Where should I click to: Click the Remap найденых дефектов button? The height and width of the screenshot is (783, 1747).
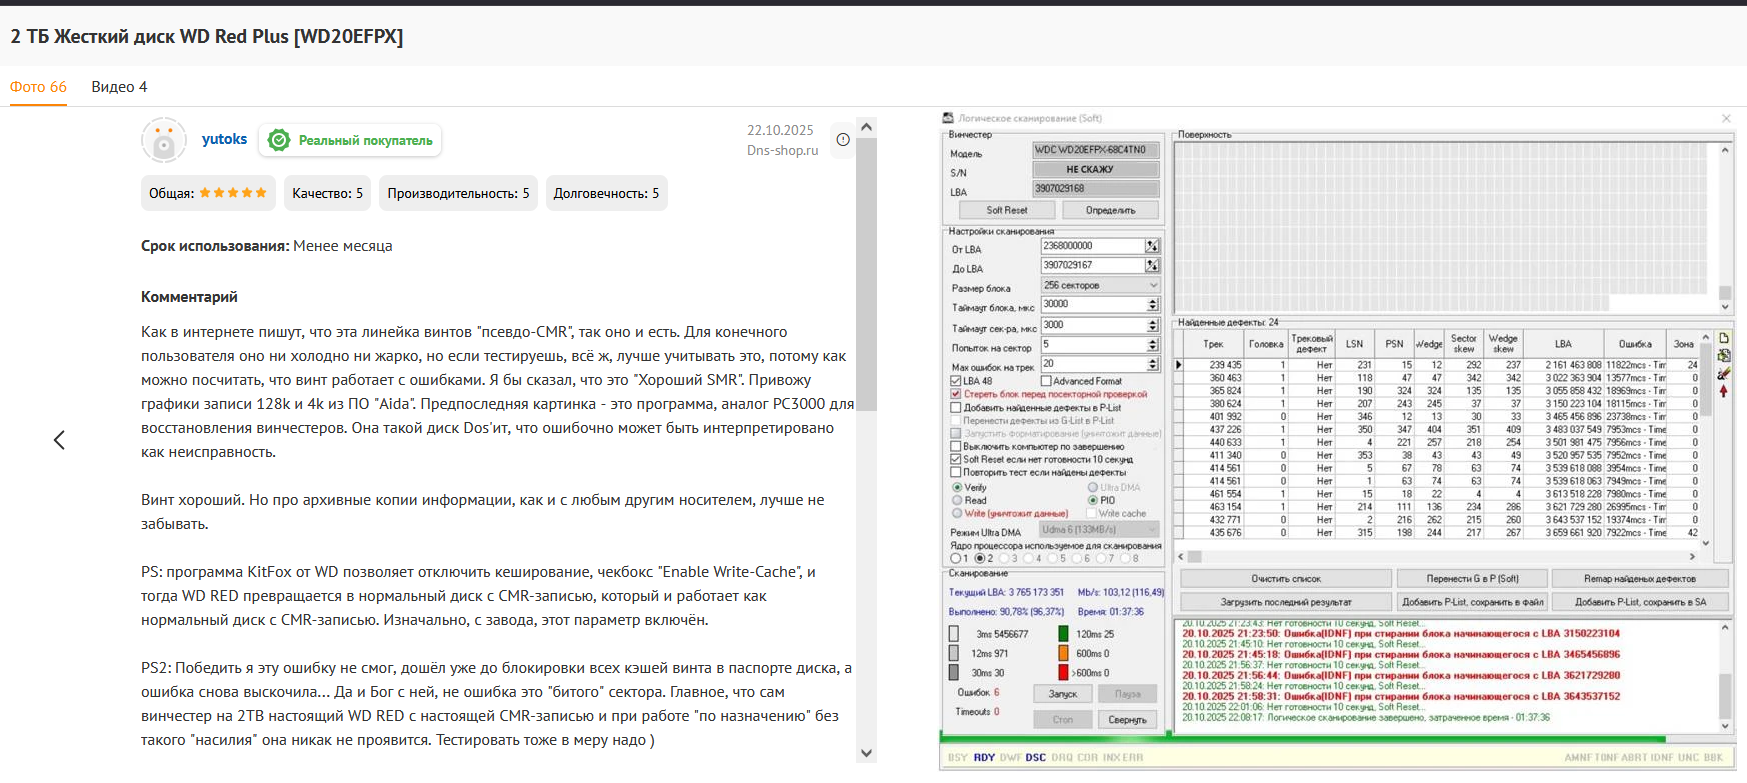click(x=1639, y=579)
